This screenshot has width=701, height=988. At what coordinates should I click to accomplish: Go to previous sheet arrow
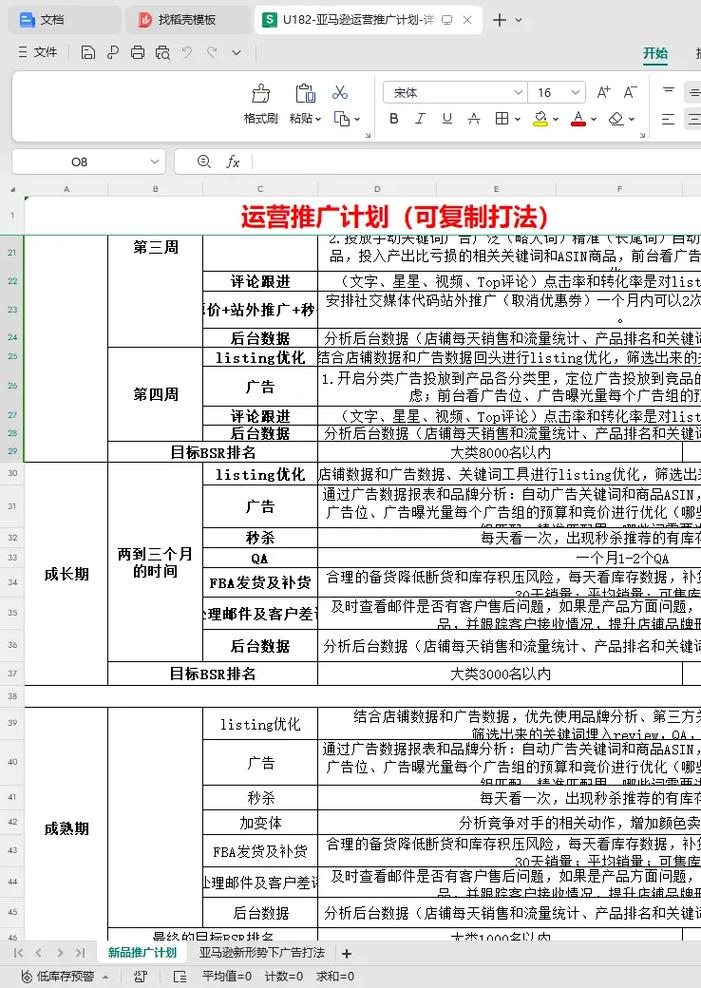[x=39, y=953]
